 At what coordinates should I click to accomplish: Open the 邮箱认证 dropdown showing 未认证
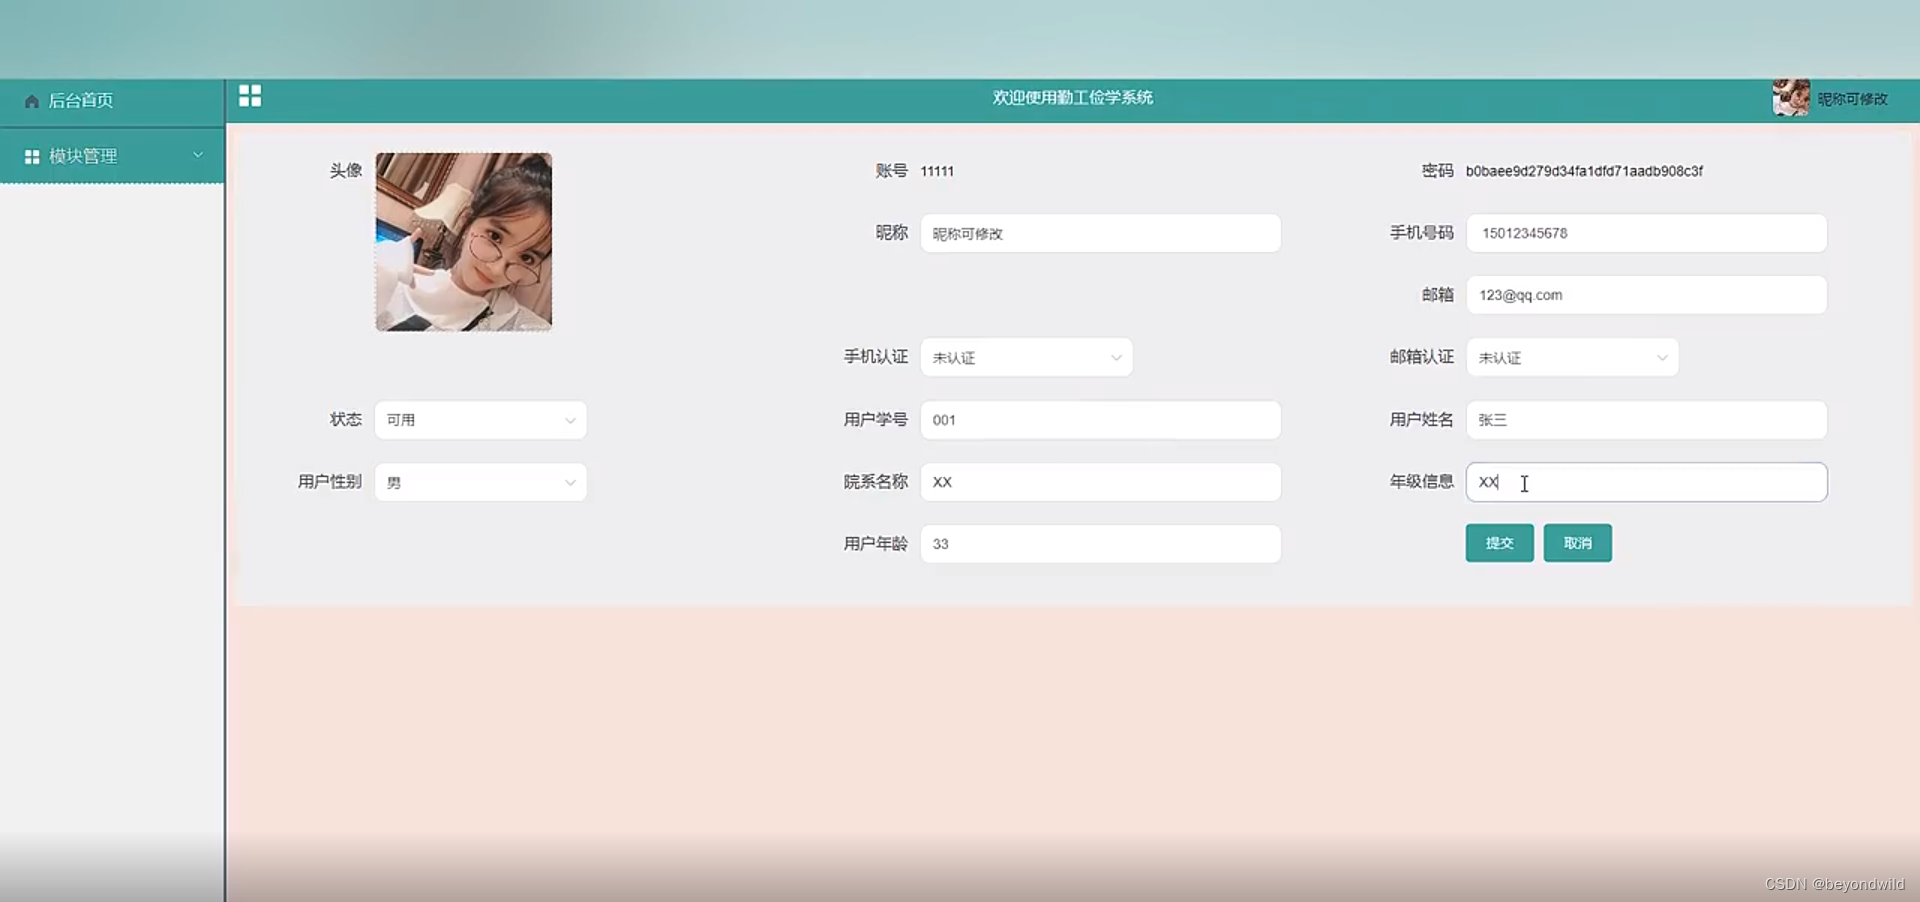pyautogui.click(x=1572, y=357)
